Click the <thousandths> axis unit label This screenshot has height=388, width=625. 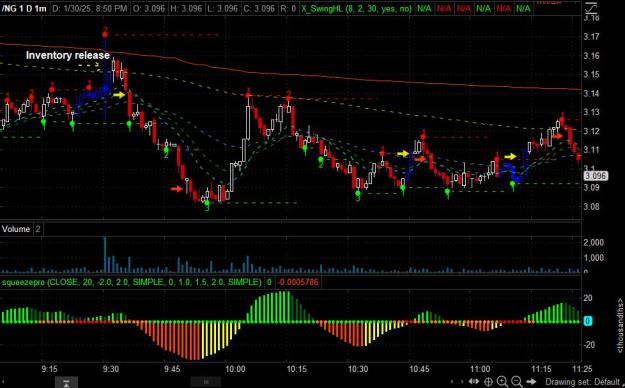620,325
